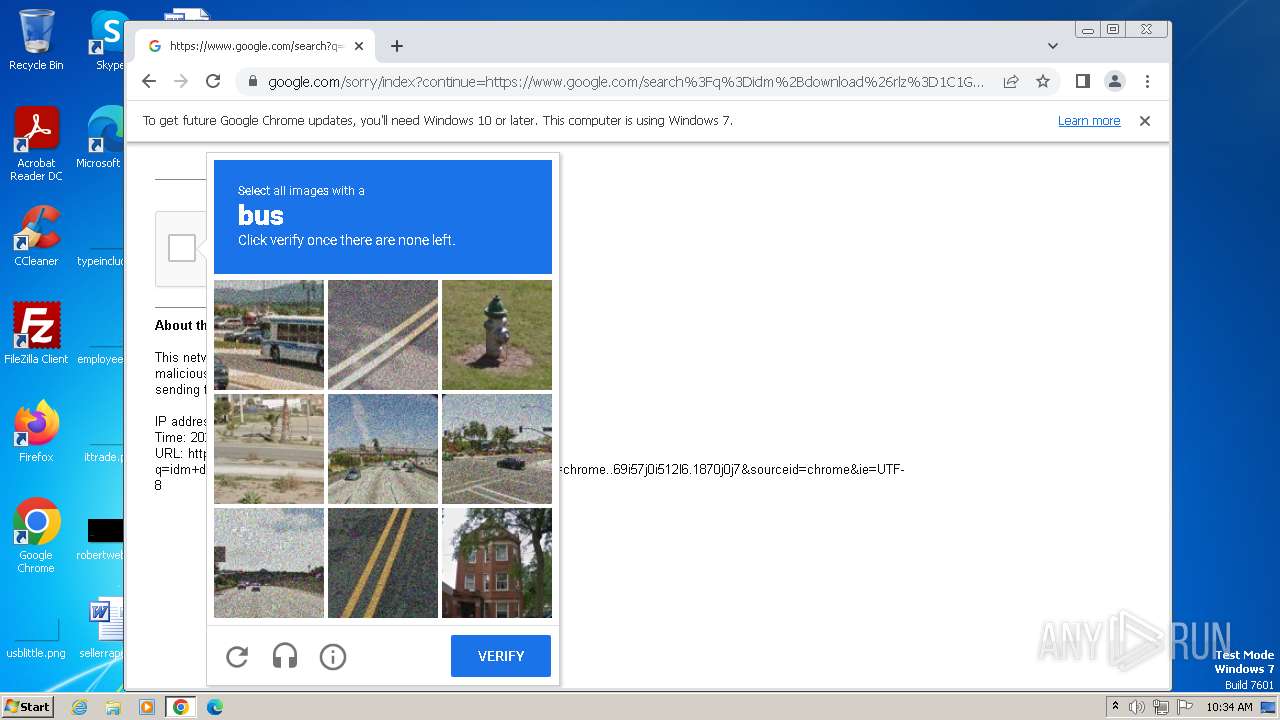This screenshot has height=720, width=1280.
Task: Open the Recycle Bin
Action: point(36,40)
